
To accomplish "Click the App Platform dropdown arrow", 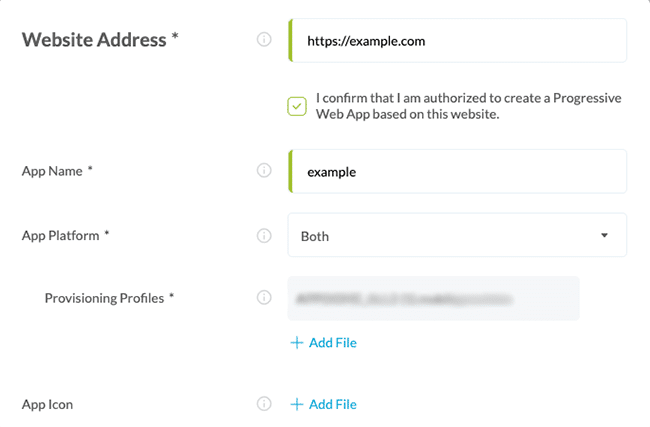I will [604, 236].
